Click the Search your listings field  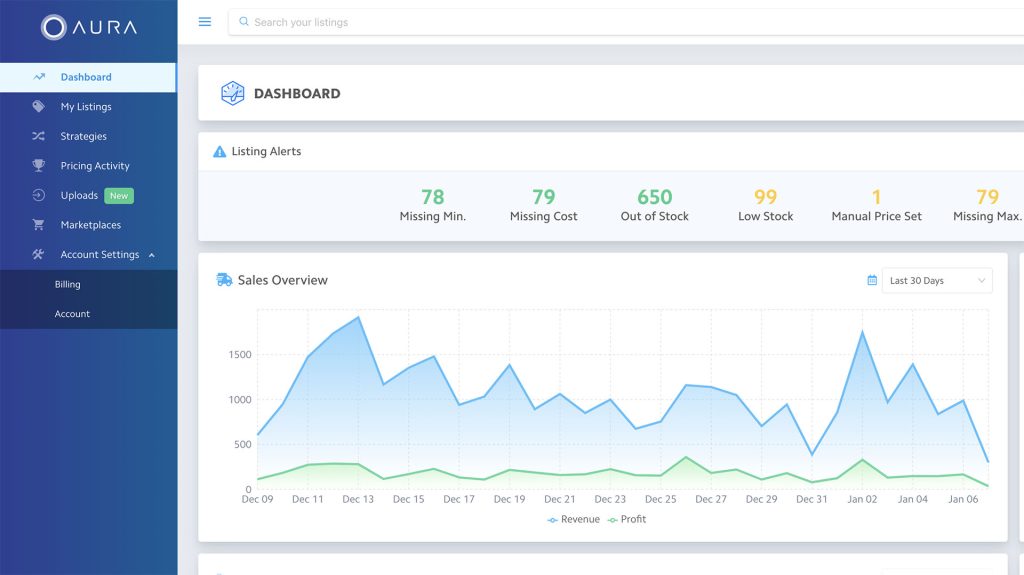[626, 22]
